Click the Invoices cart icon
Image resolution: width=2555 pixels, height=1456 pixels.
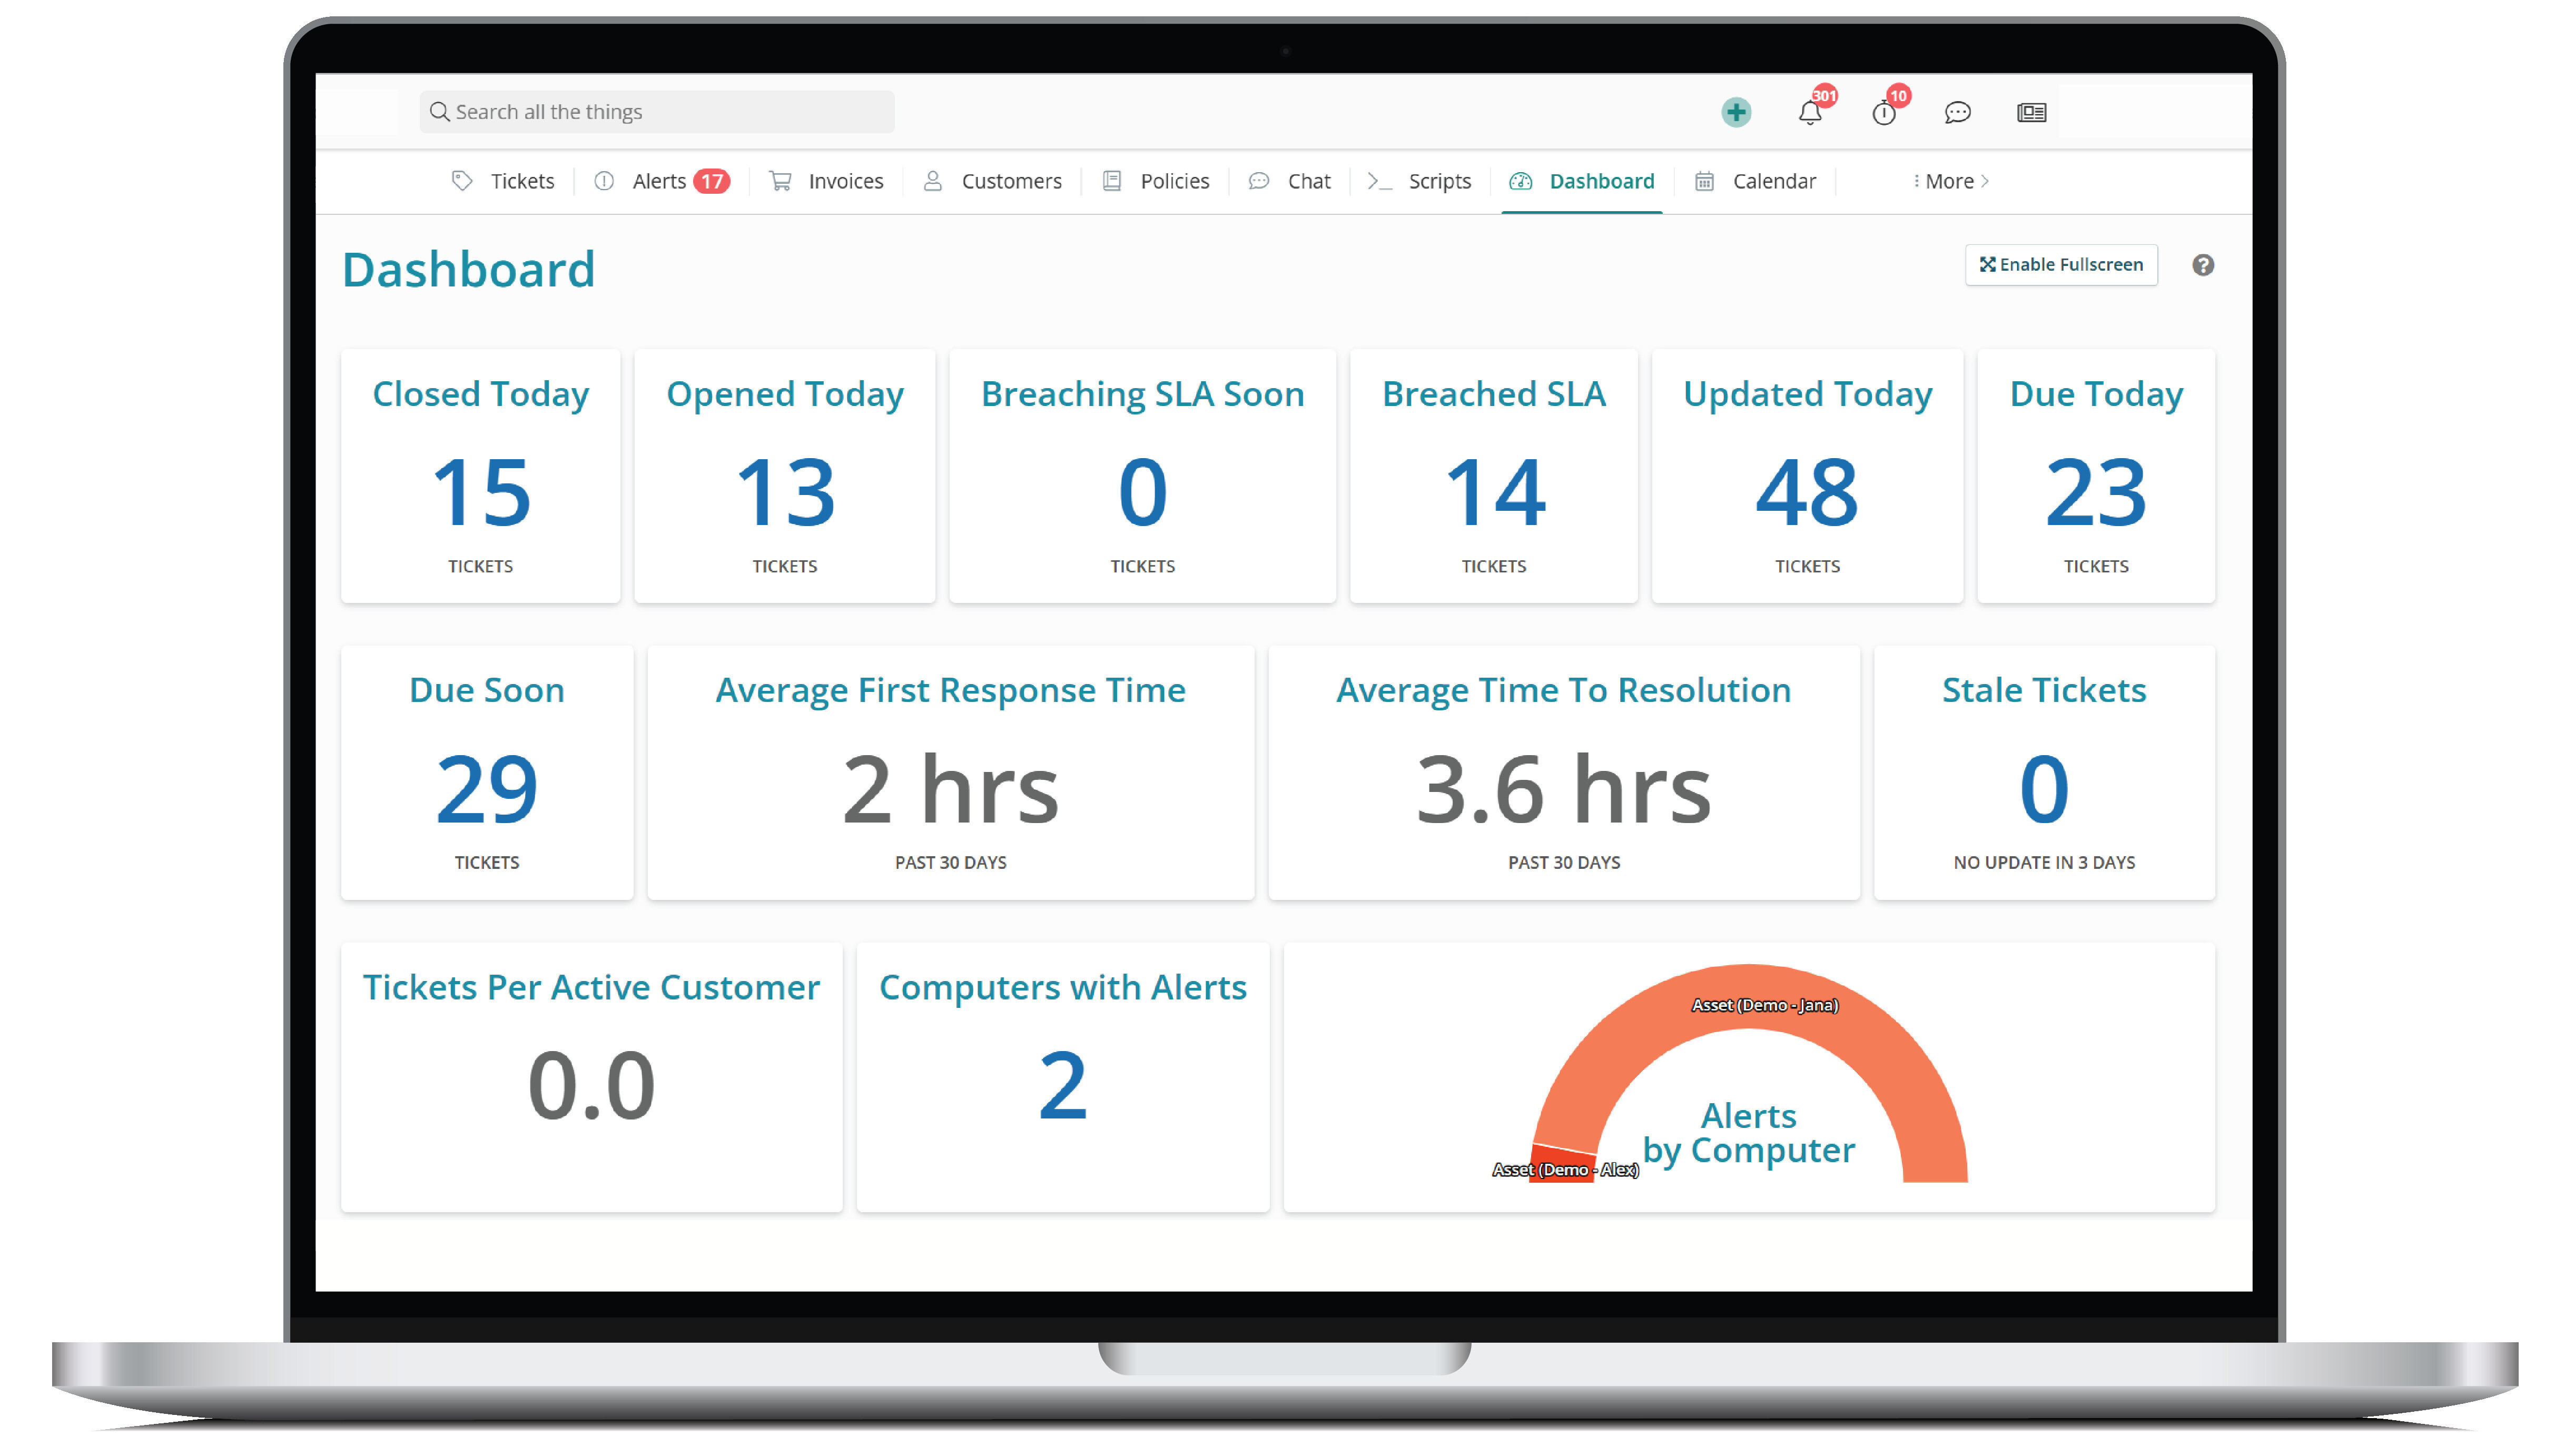click(780, 181)
